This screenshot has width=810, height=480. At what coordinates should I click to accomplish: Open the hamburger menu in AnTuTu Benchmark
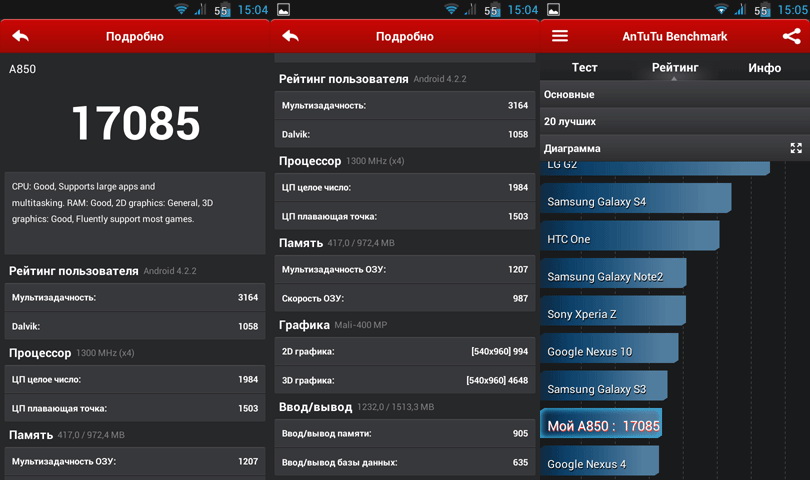point(559,36)
